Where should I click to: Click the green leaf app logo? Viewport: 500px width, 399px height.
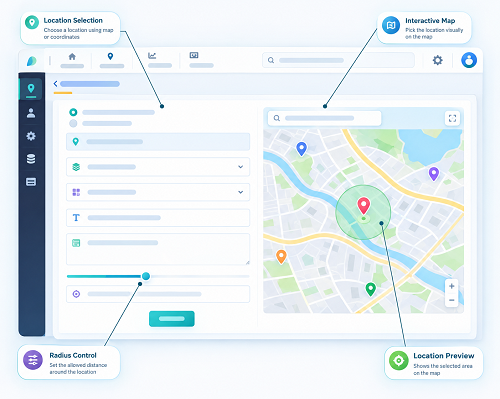click(32, 61)
